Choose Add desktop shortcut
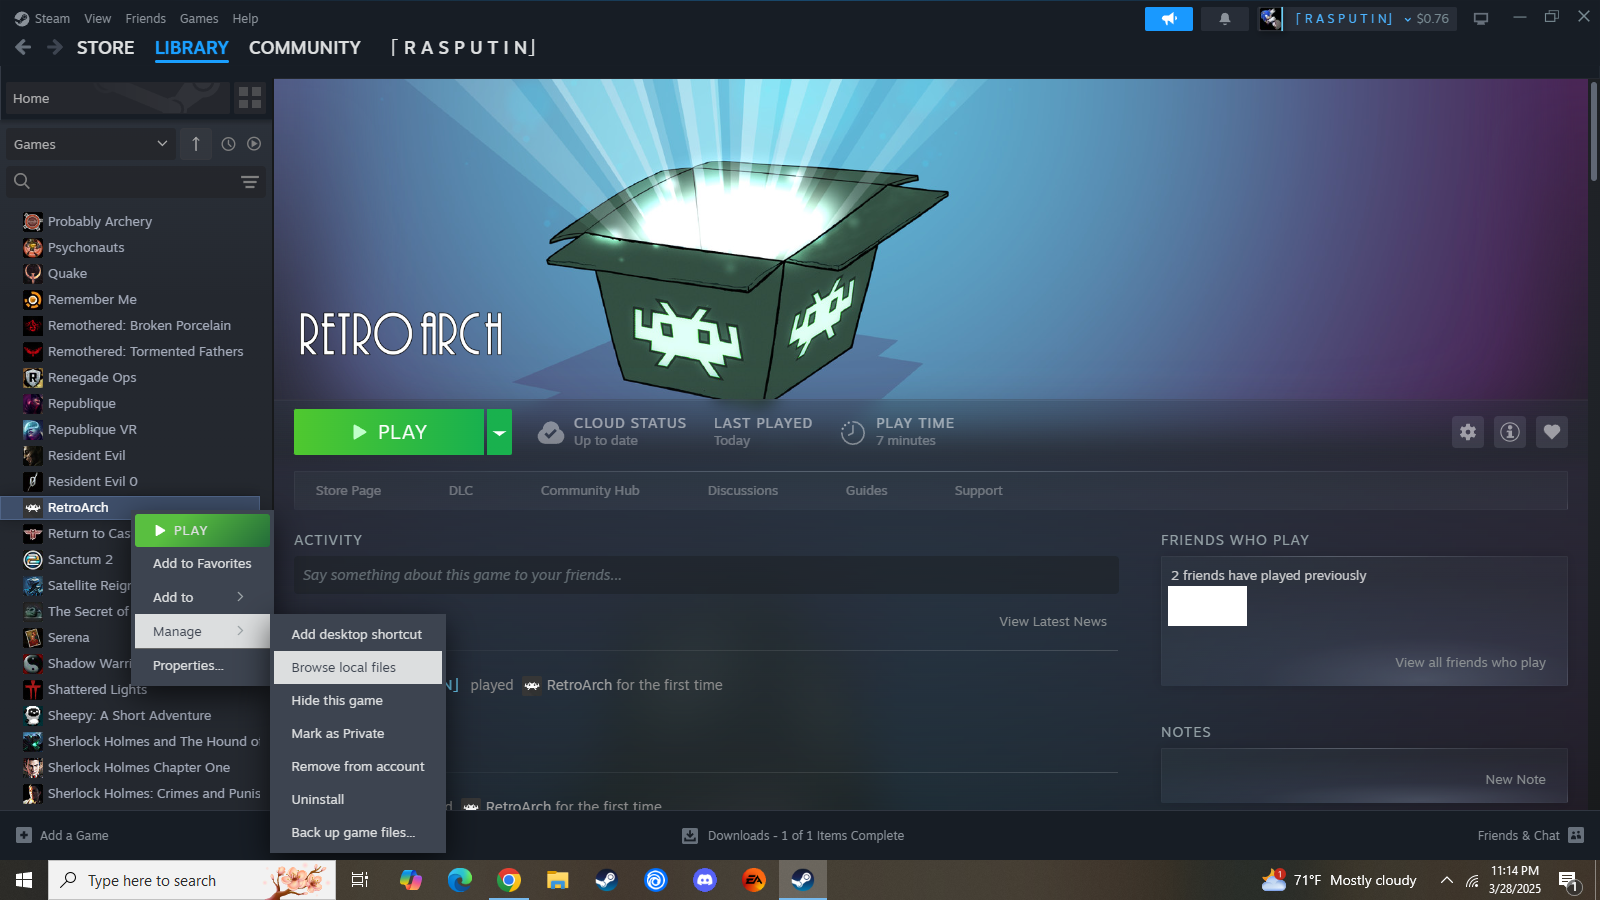This screenshot has width=1600, height=900. point(358,634)
